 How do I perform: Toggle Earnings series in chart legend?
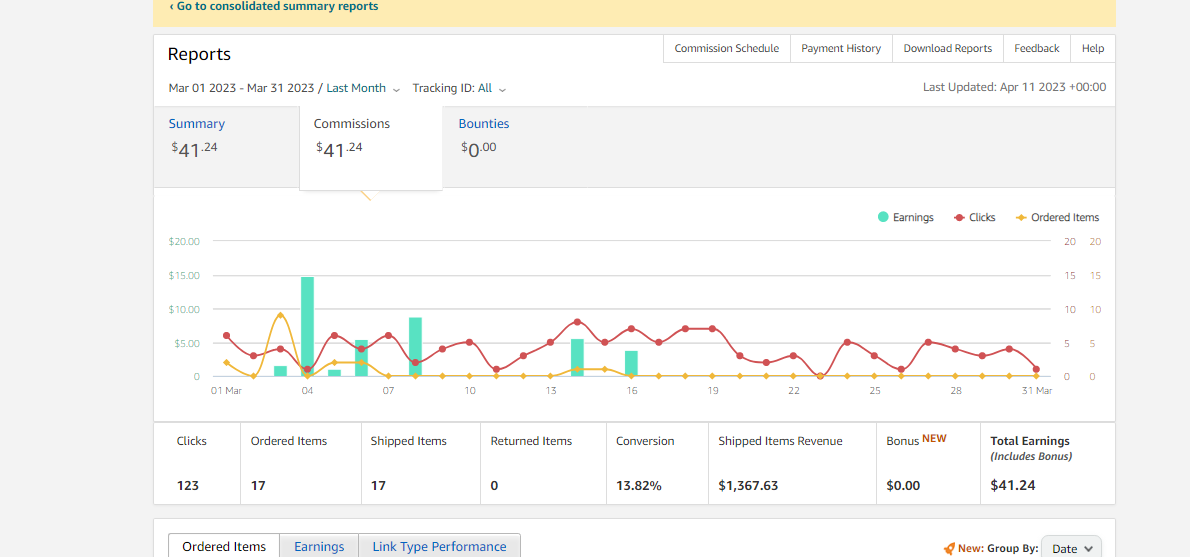click(905, 217)
